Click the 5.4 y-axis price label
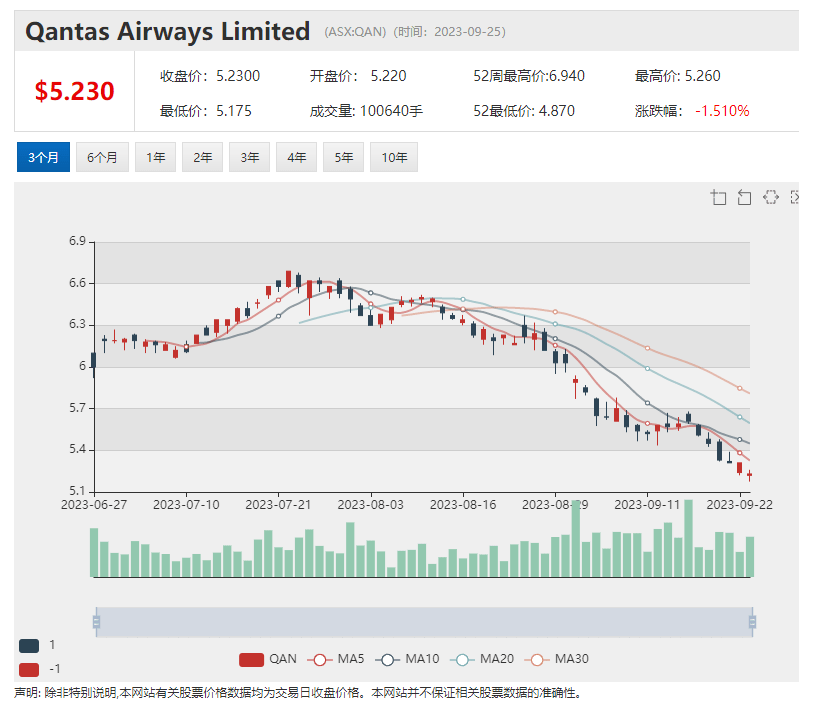 (77, 449)
